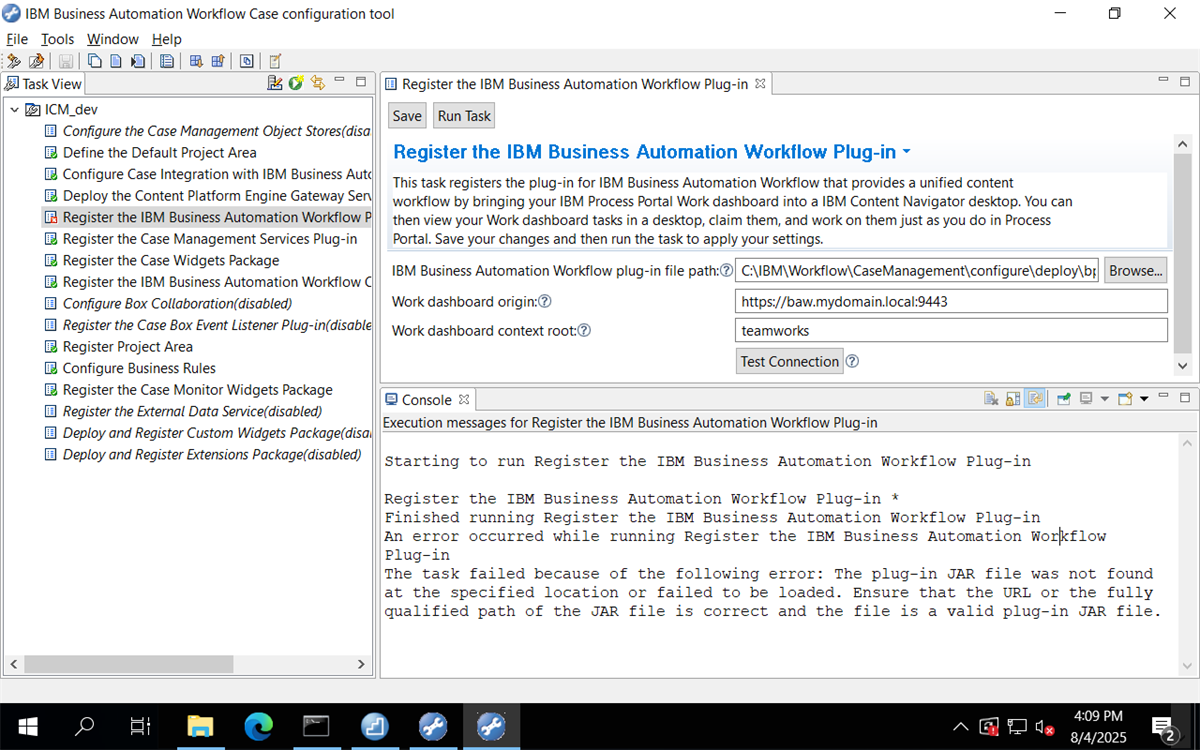Click the grid with up arrow icon

click(217, 61)
